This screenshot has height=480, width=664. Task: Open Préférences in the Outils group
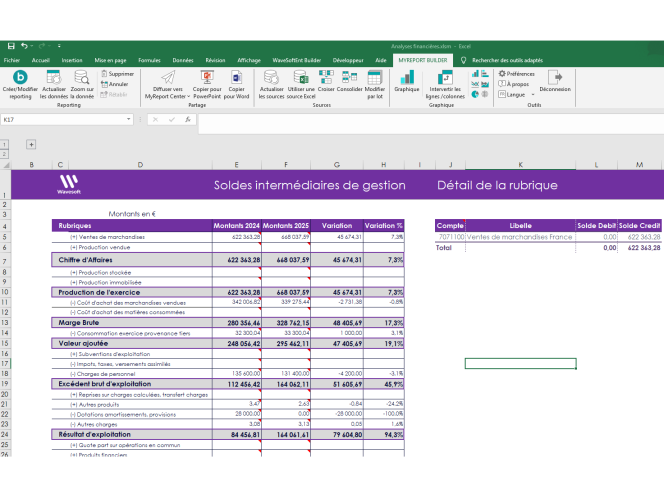tap(516, 74)
